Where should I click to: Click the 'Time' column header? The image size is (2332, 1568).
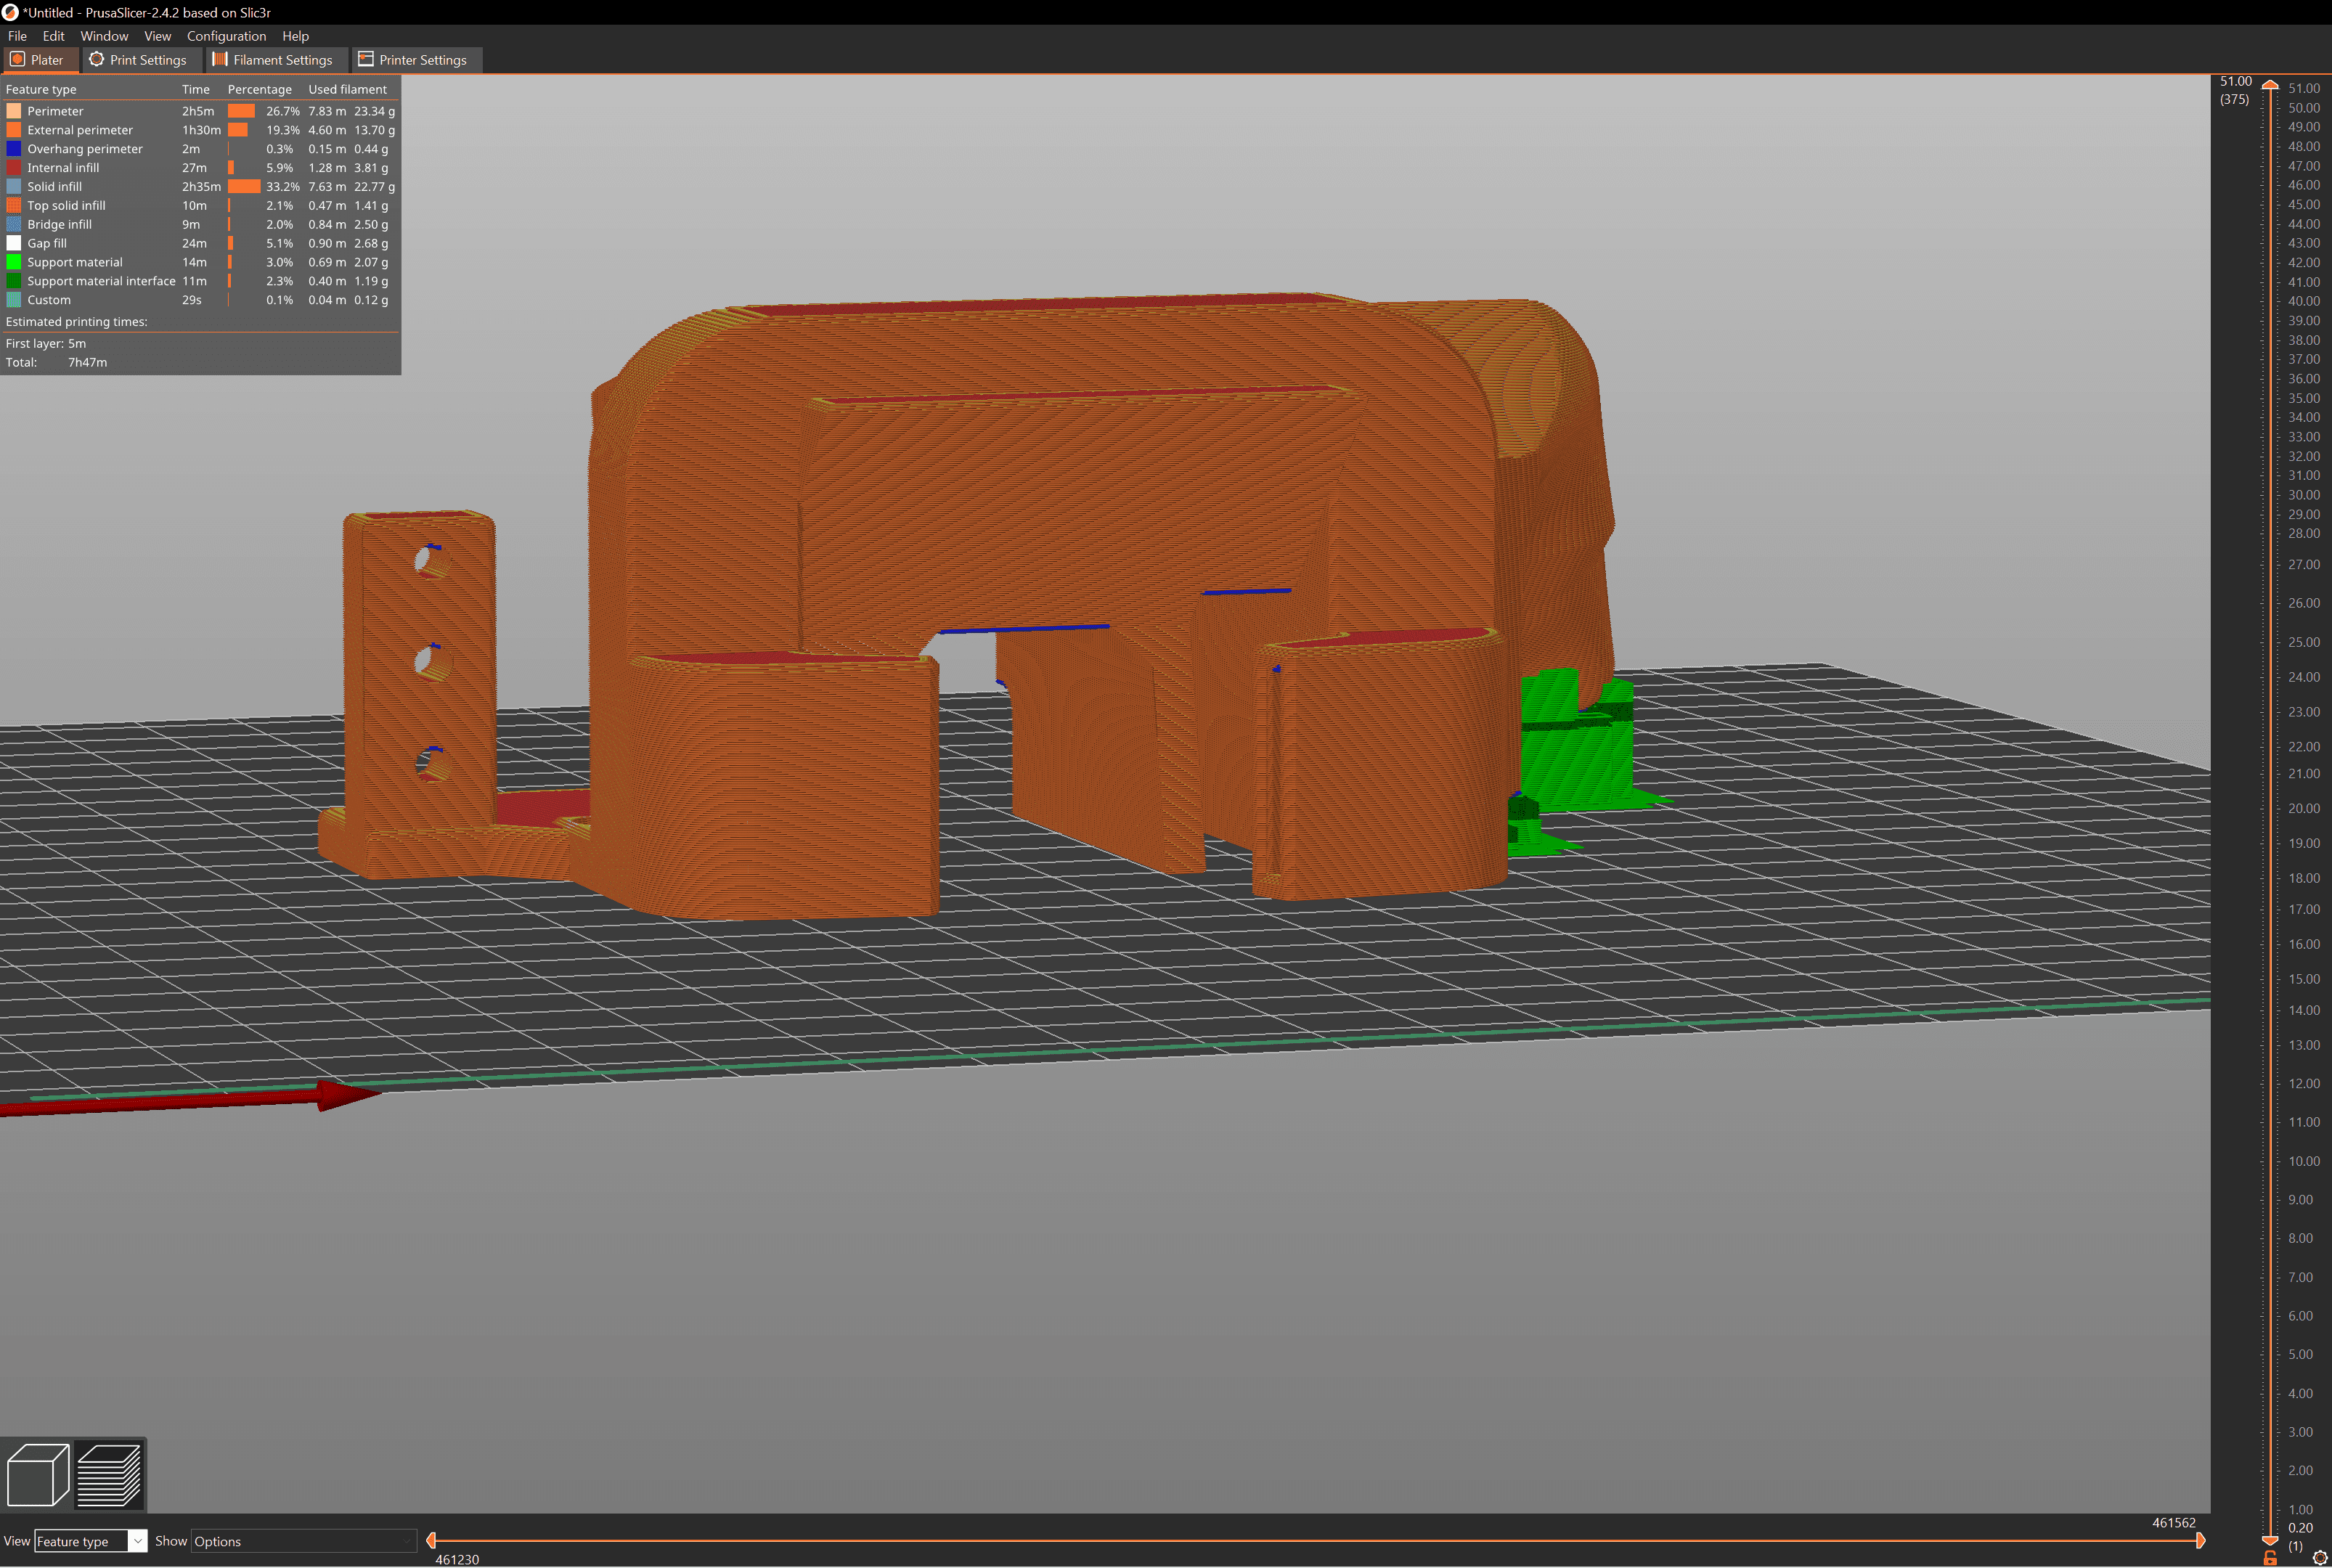coord(196,89)
